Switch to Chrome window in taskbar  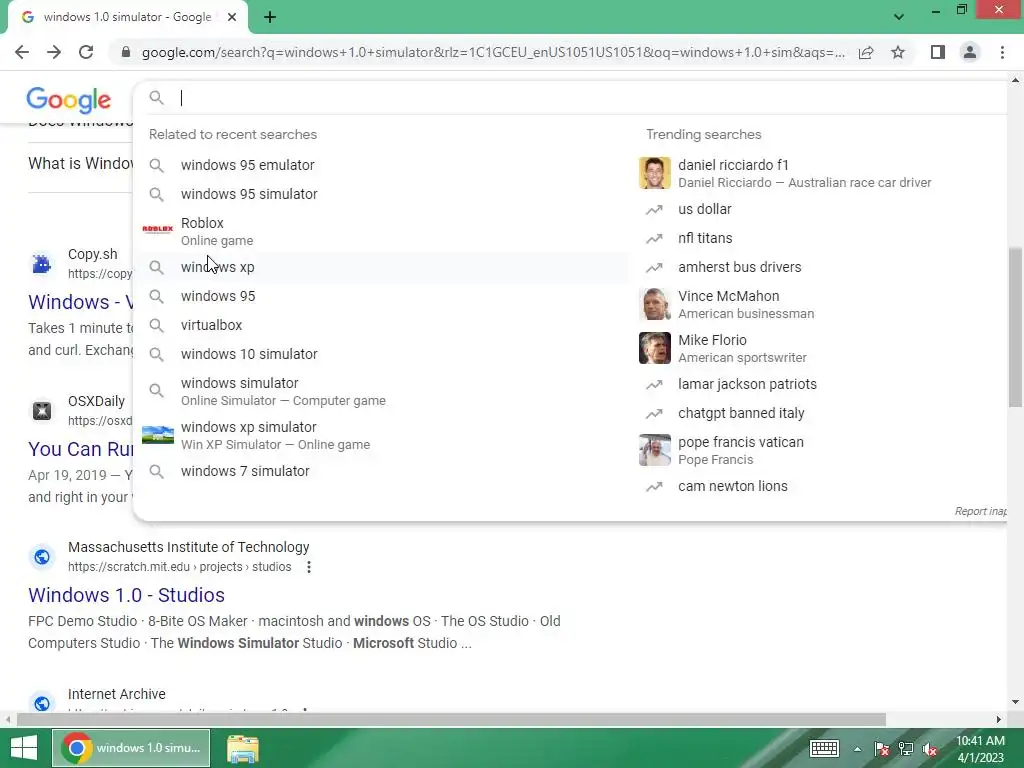[x=131, y=748]
